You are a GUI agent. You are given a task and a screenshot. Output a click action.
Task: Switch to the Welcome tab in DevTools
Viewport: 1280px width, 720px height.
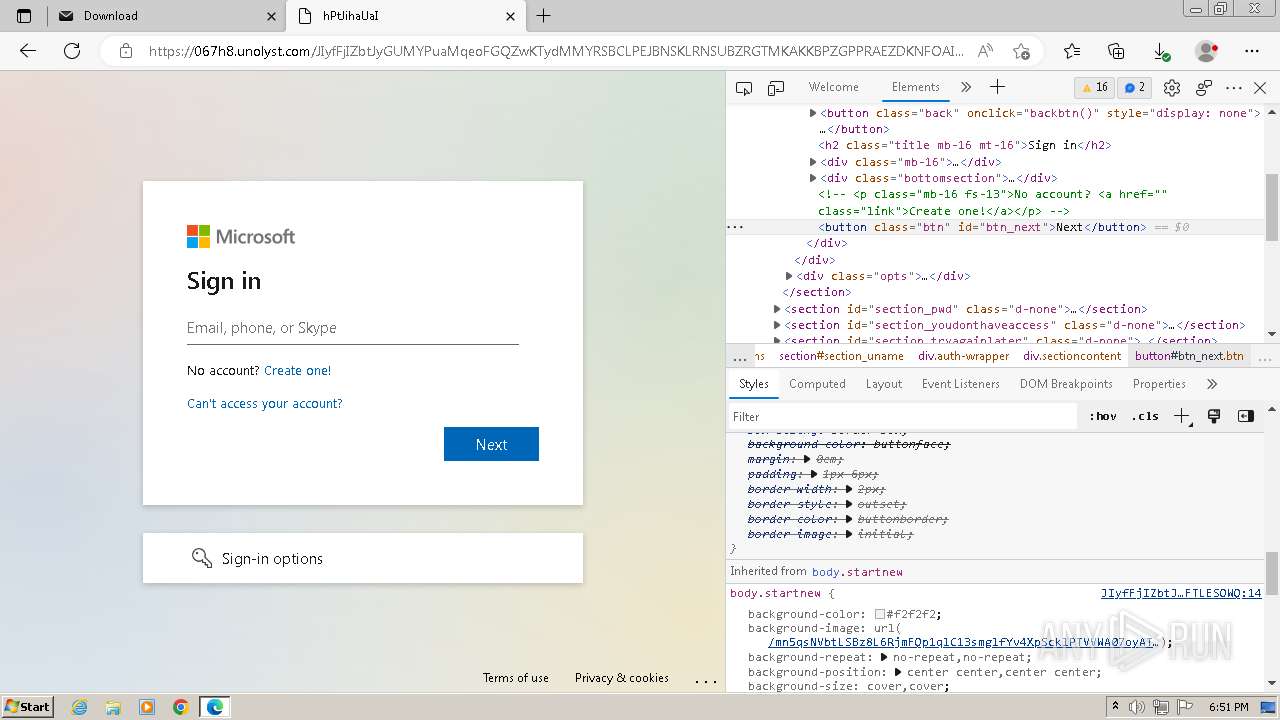click(x=833, y=87)
